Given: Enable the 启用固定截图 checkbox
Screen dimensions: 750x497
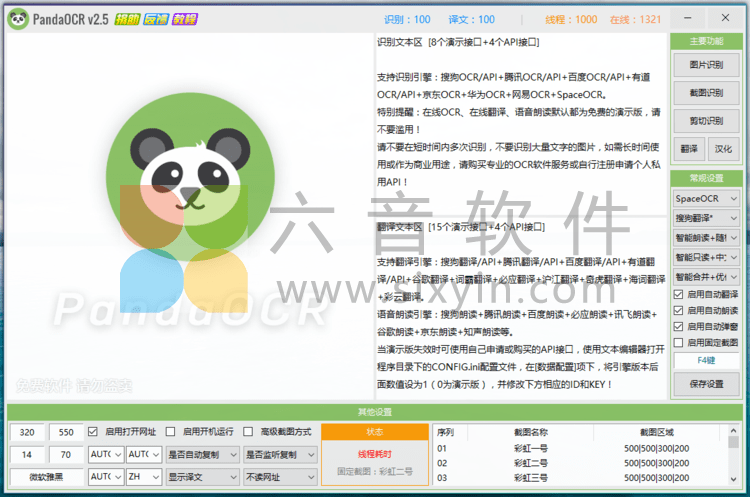Looking at the screenshot, I should pyautogui.click(x=678, y=342).
